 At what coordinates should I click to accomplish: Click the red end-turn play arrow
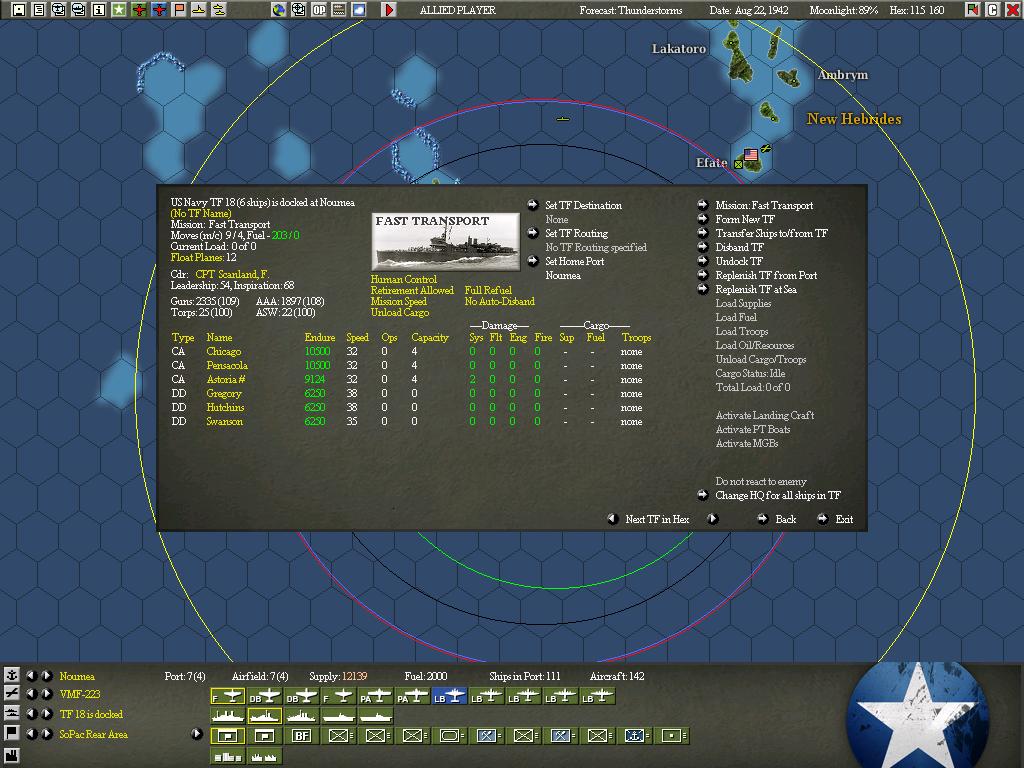389,10
